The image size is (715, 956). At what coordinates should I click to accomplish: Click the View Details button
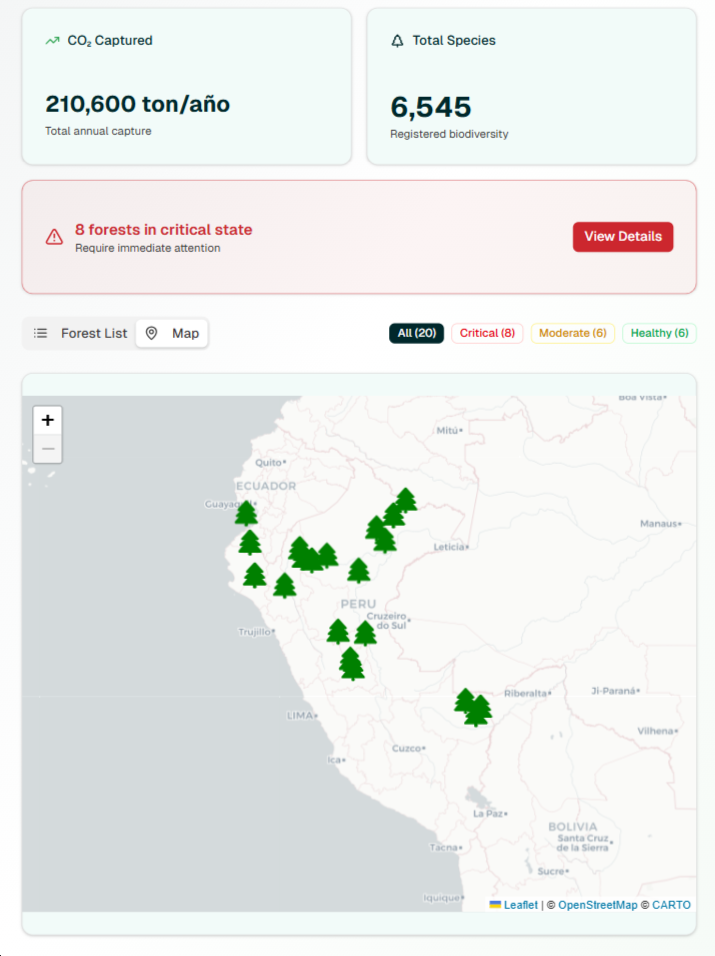pos(622,236)
